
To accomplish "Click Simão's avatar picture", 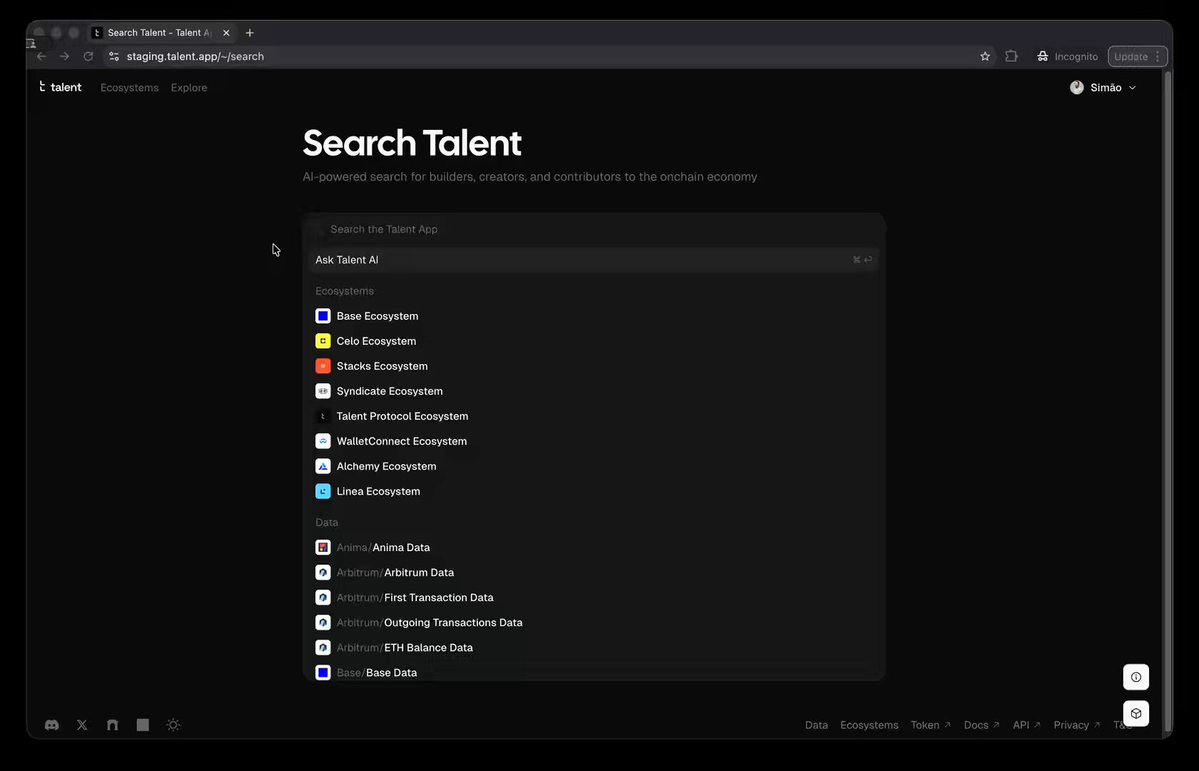I will [x=1077, y=87].
